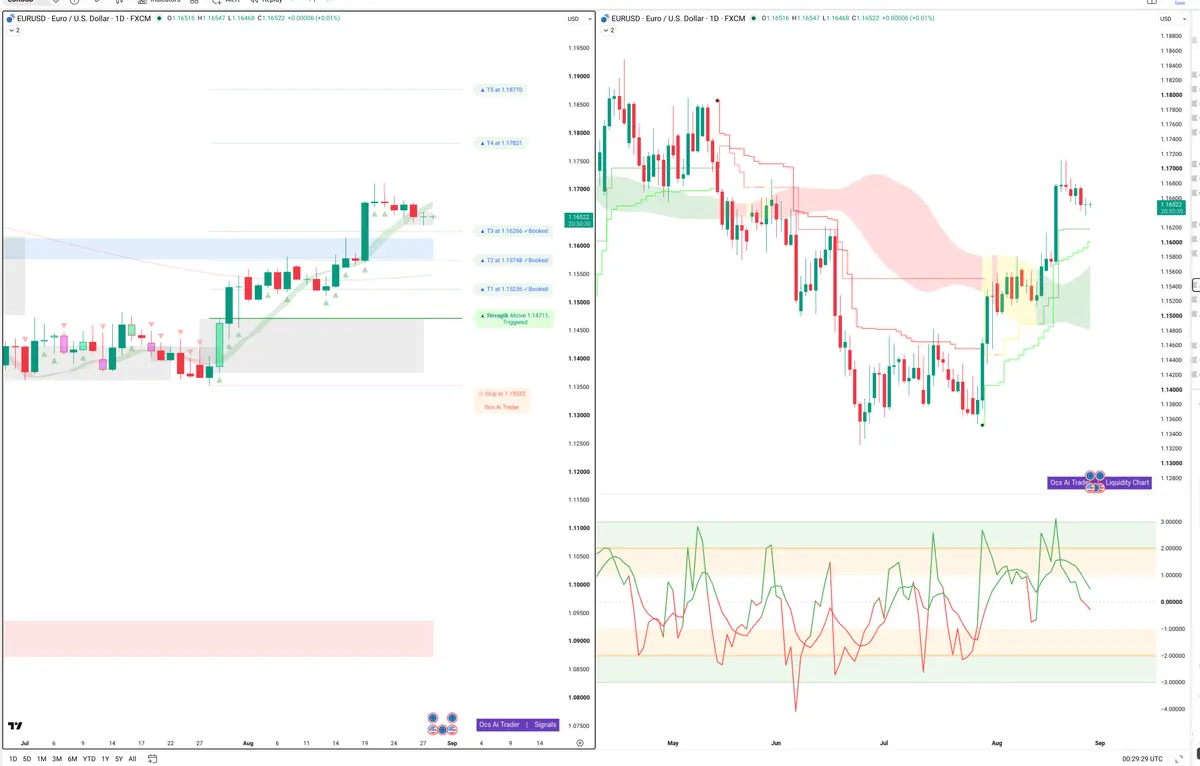
Task: Click the 'T3 at 1.16266 Booked' label
Action: click(515, 231)
